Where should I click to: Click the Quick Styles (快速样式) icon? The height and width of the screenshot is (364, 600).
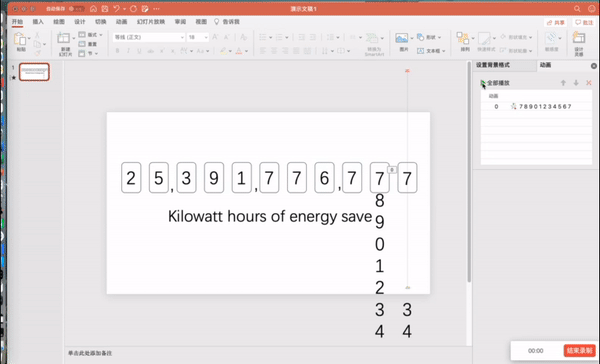(x=484, y=38)
